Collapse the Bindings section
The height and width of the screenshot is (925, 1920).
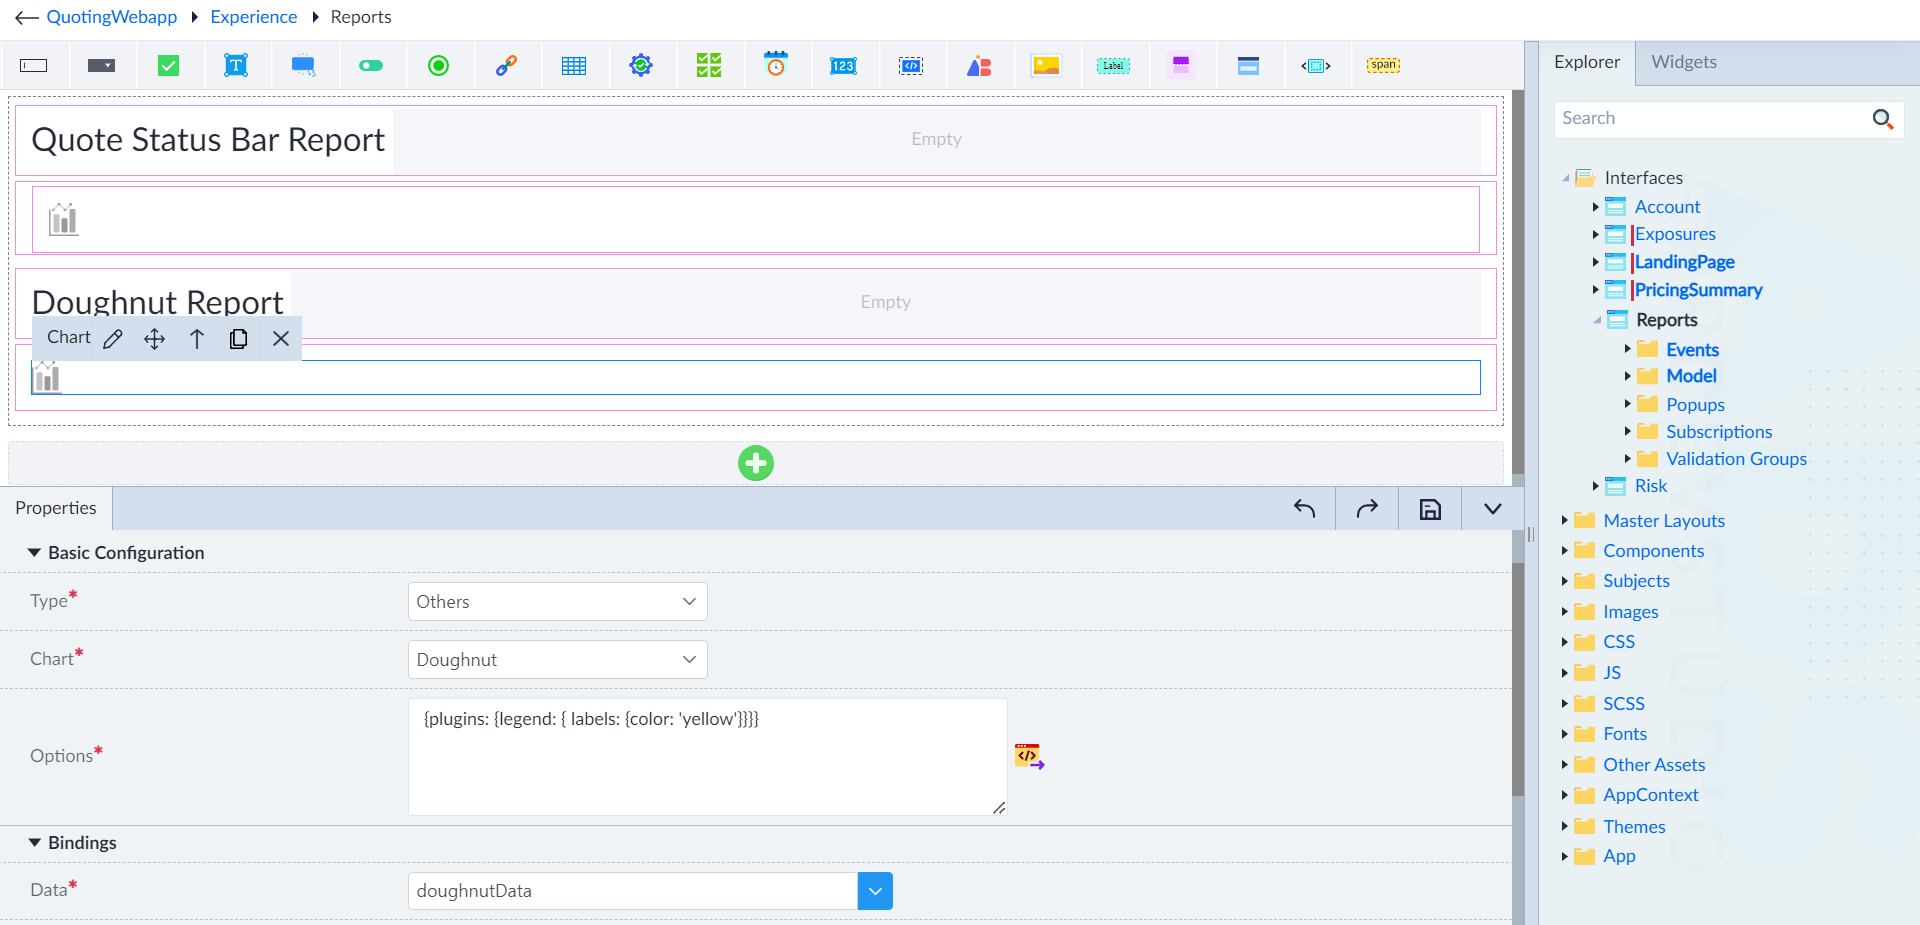tap(35, 843)
